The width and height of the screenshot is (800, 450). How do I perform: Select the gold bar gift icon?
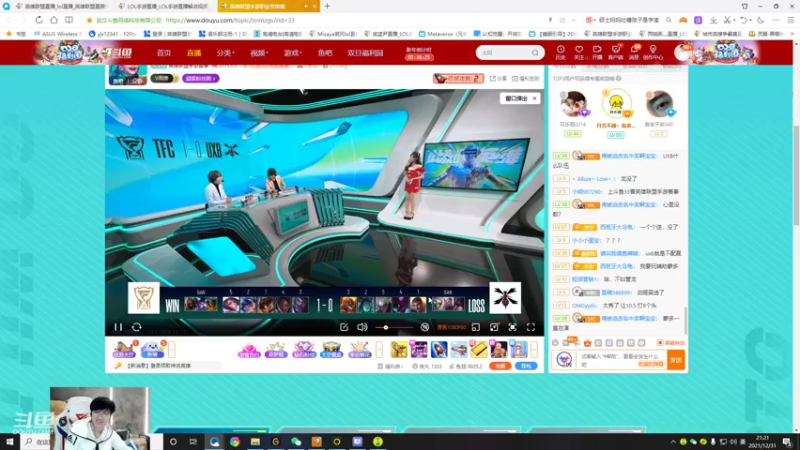(479, 349)
